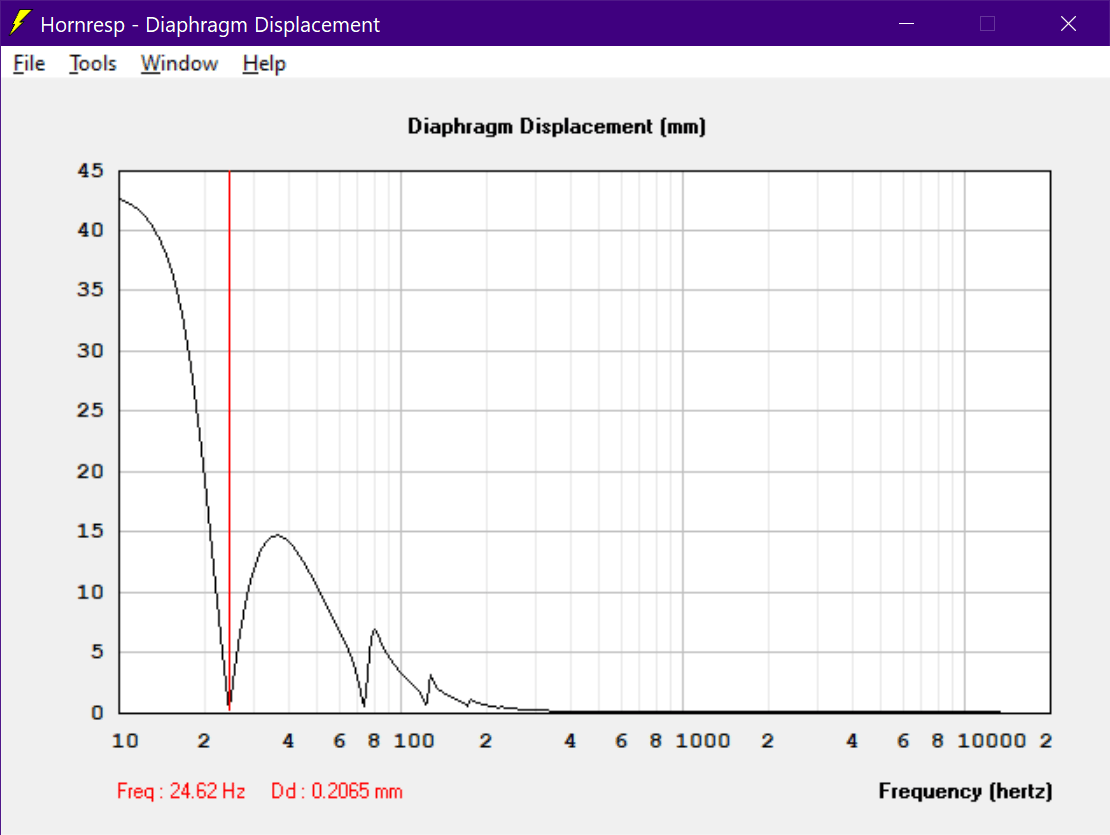
Task: Open the Help menu
Action: point(264,64)
